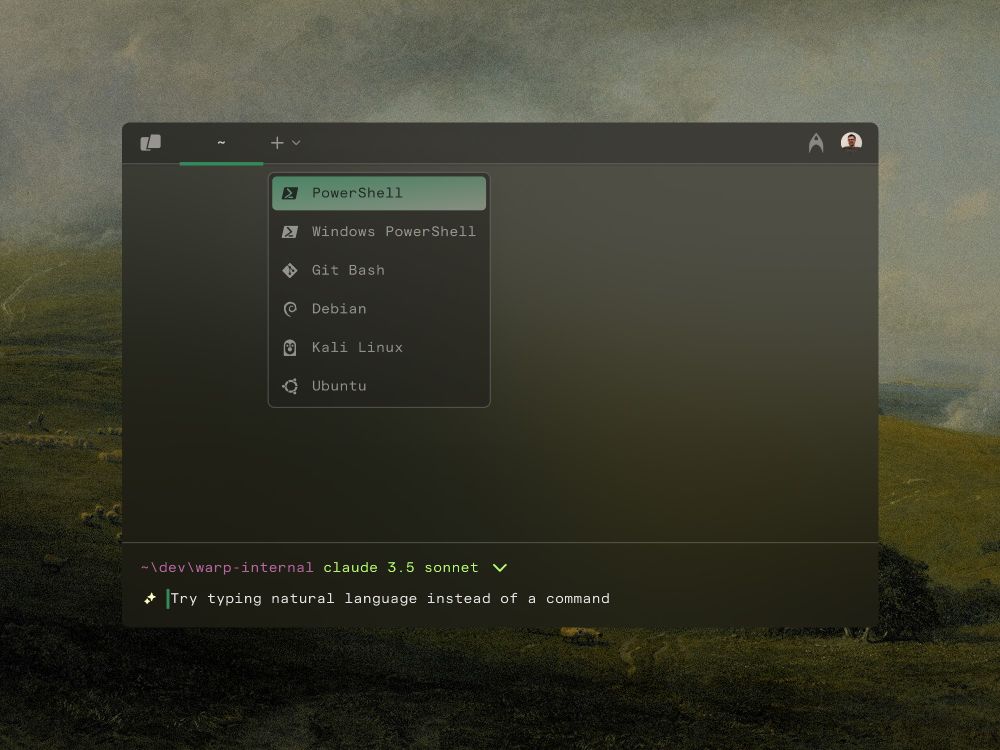
Task: Choose Windows PowerShell from the shell menu
Action: coord(379,232)
